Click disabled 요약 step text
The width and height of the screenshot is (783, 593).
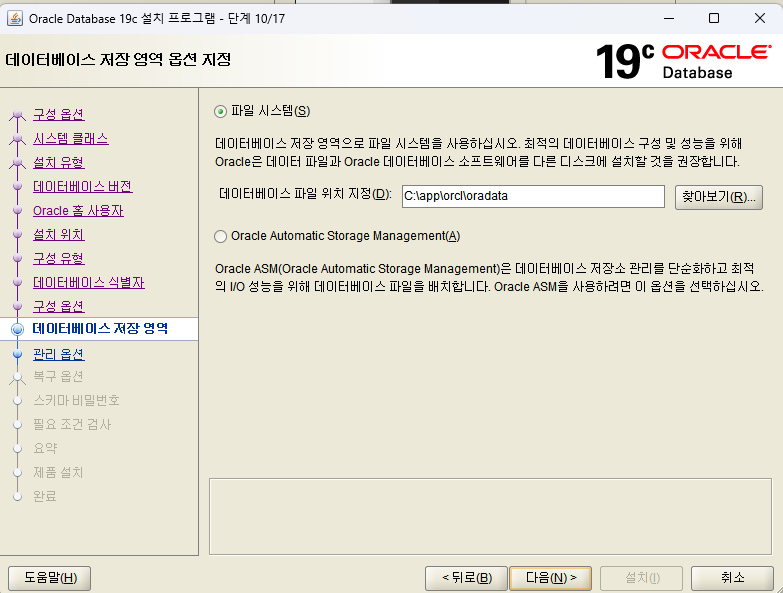45,448
